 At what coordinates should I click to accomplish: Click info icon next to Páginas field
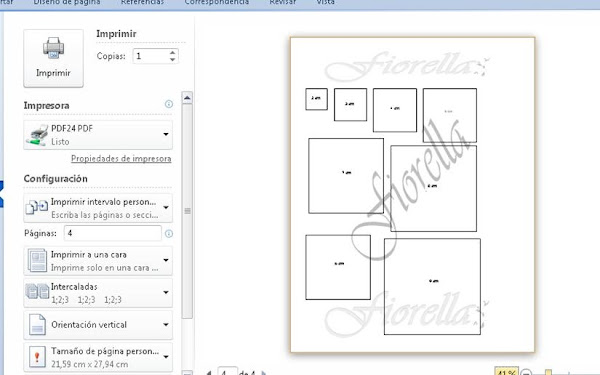point(169,233)
